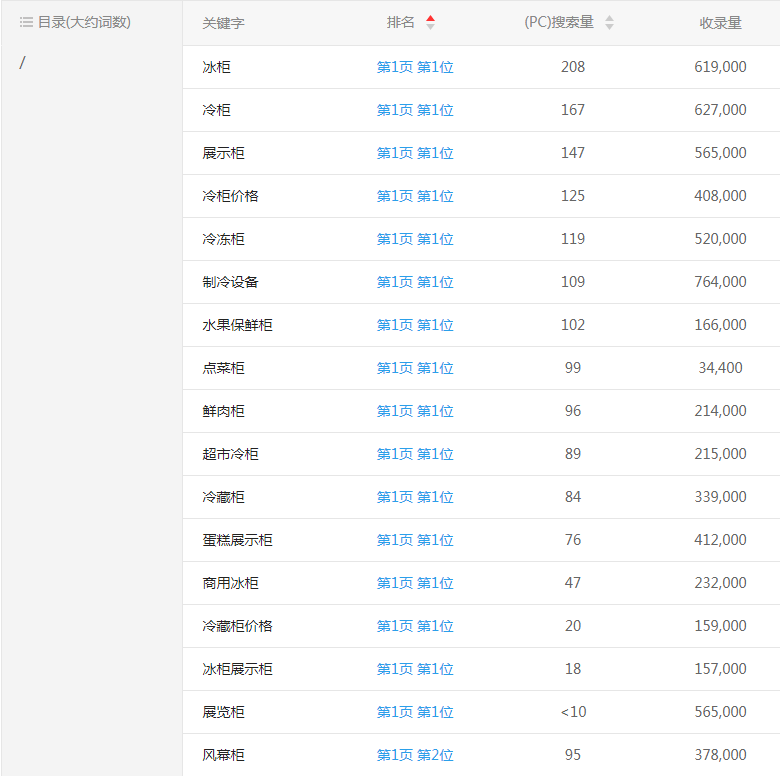Click the list icon beside 目录(大约词数)
The width and height of the screenshot is (780, 776).
click(x=26, y=22)
